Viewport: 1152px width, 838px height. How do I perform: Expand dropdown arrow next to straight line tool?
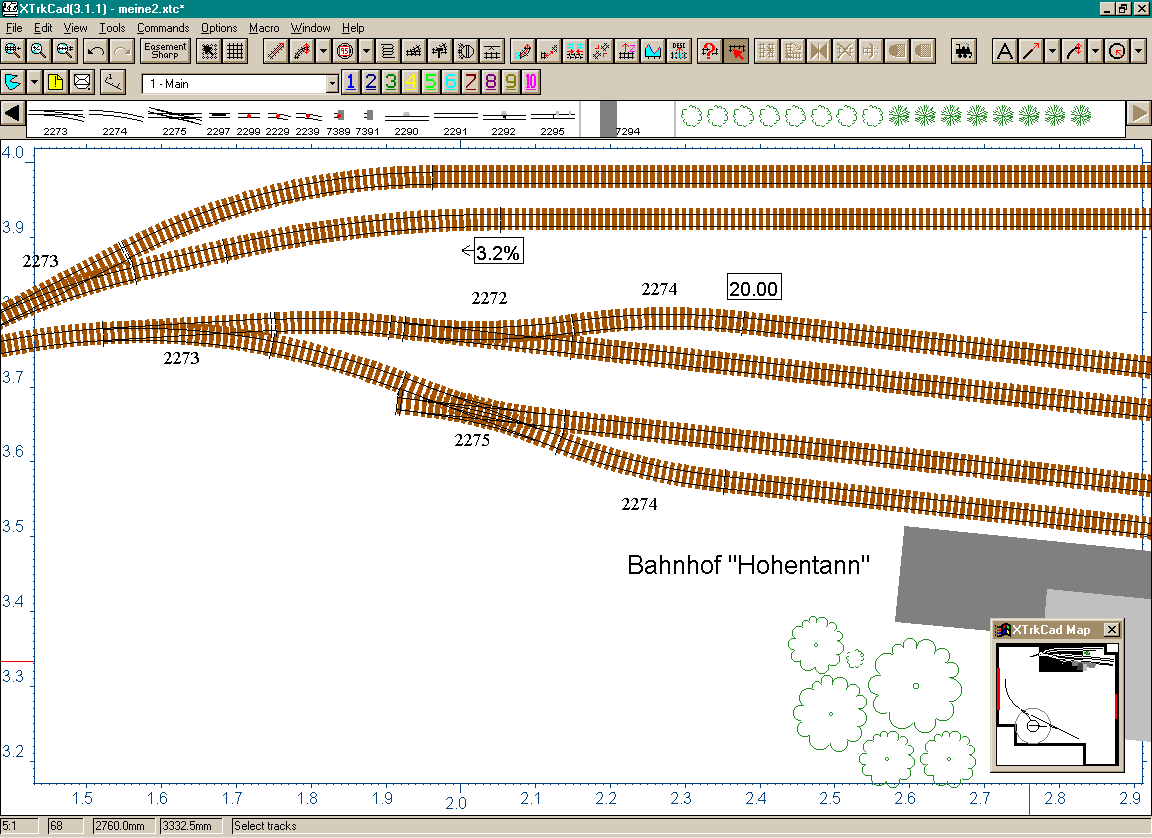(1052, 50)
